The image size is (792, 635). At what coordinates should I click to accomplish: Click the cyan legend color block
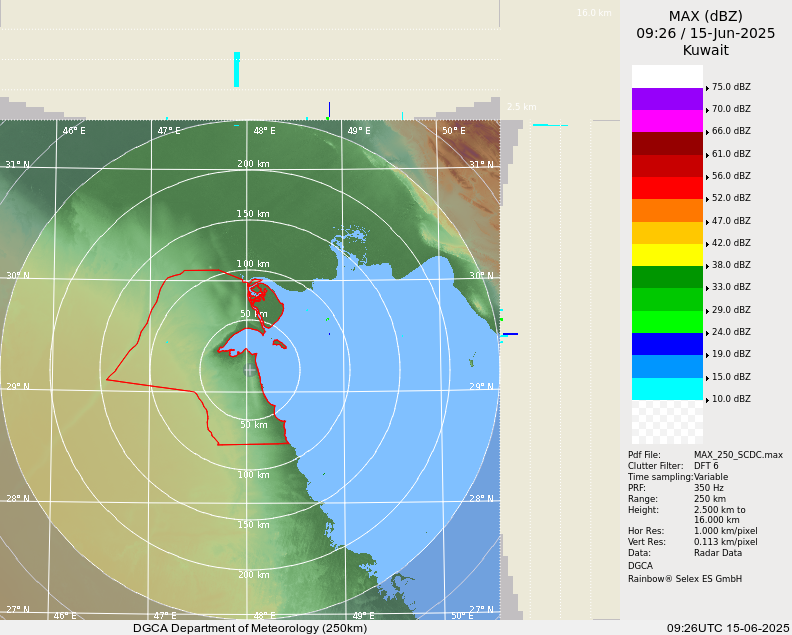tap(667, 389)
